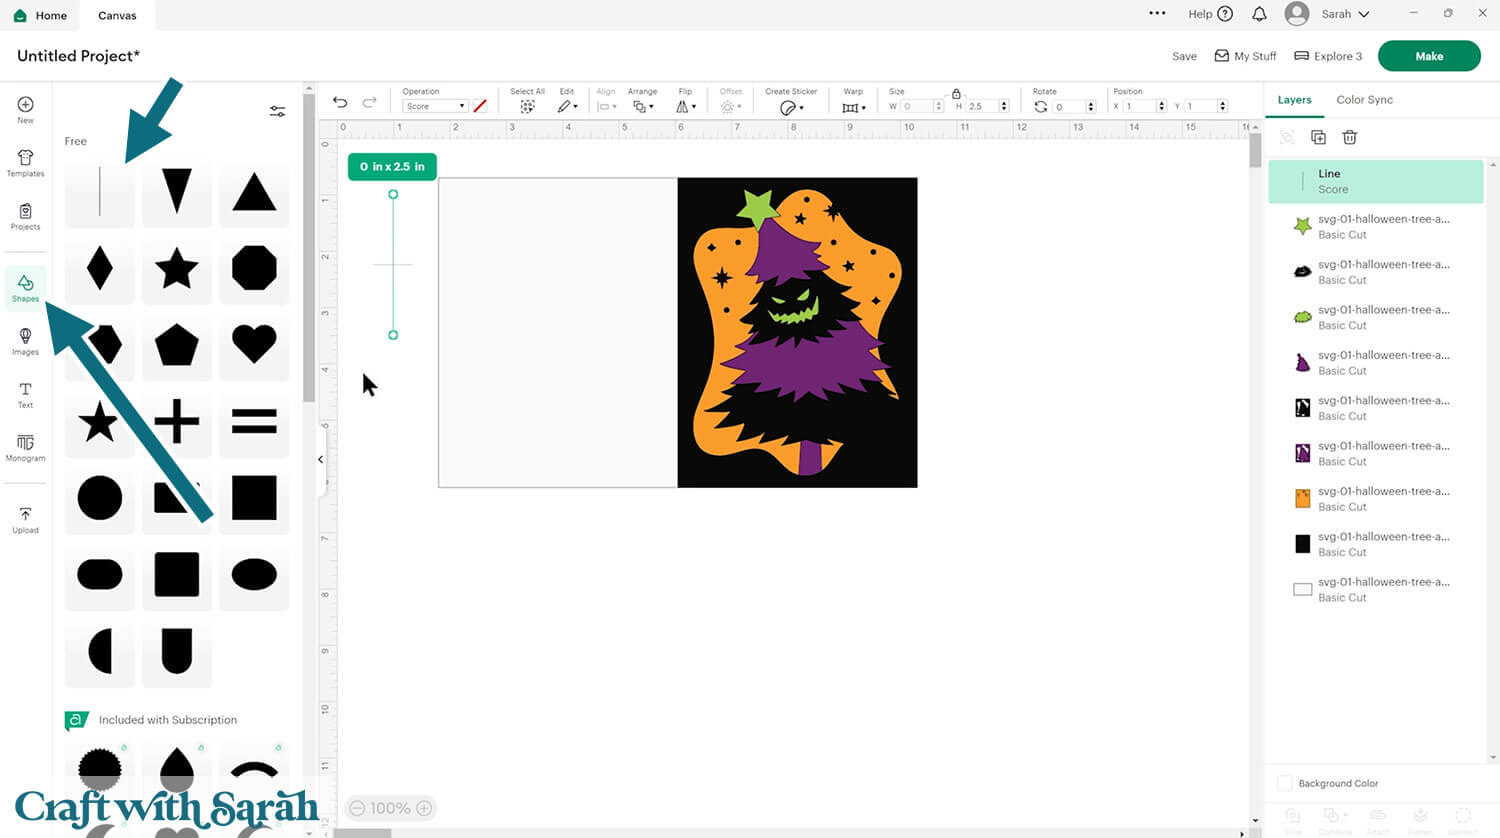Screen dimensions: 1500x838
Task: Click the Save button
Action: point(1184,56)
